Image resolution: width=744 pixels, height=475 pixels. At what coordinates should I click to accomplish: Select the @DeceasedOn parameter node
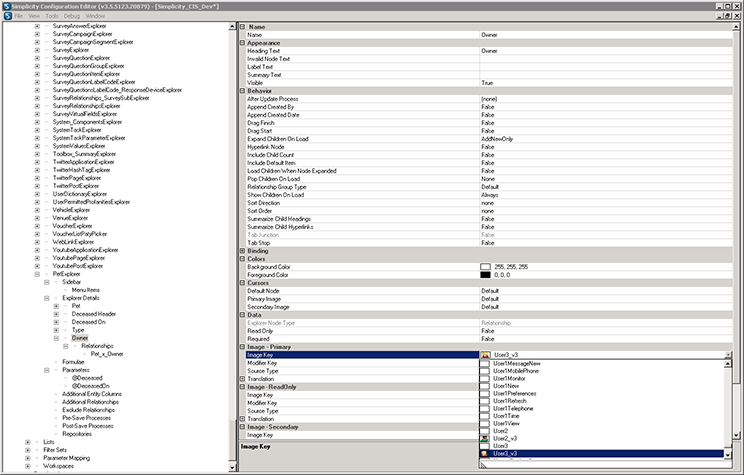click(90, 386)
